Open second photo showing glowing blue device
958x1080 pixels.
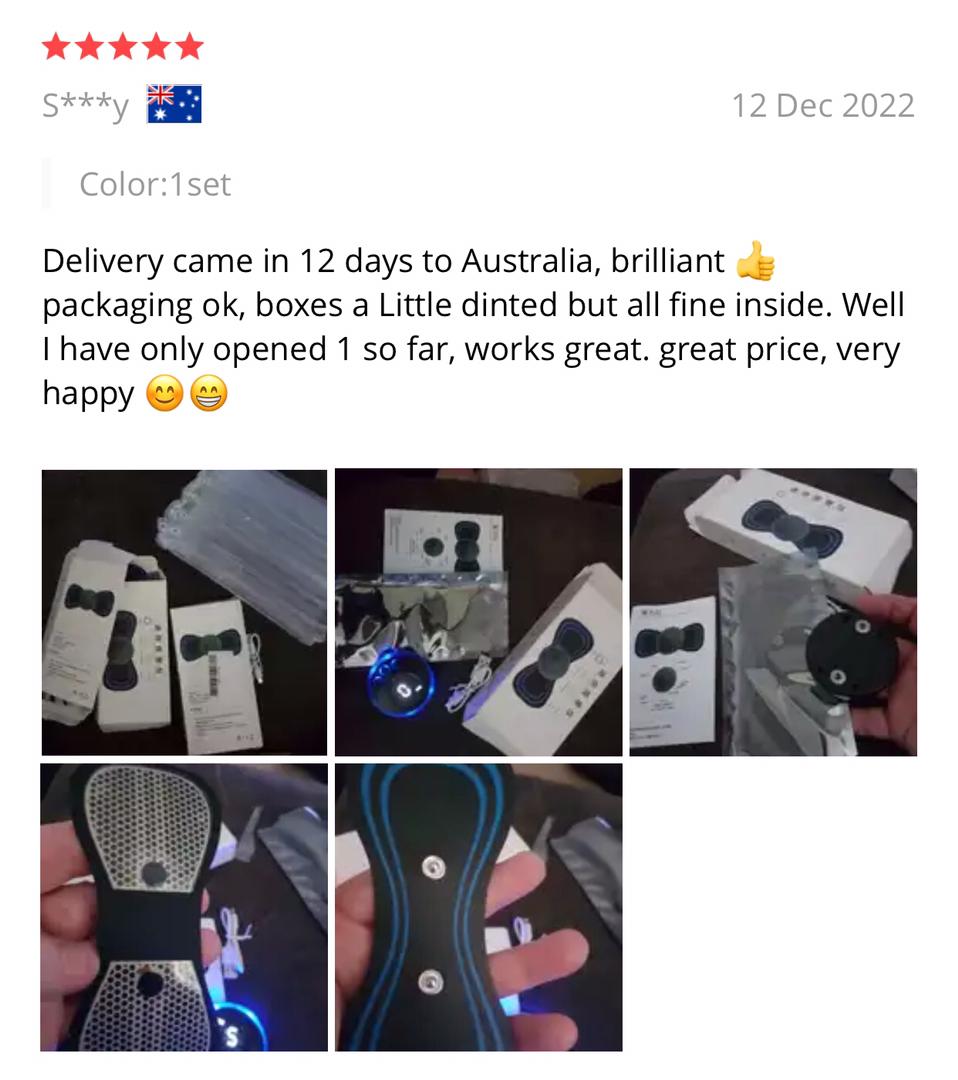479,612
